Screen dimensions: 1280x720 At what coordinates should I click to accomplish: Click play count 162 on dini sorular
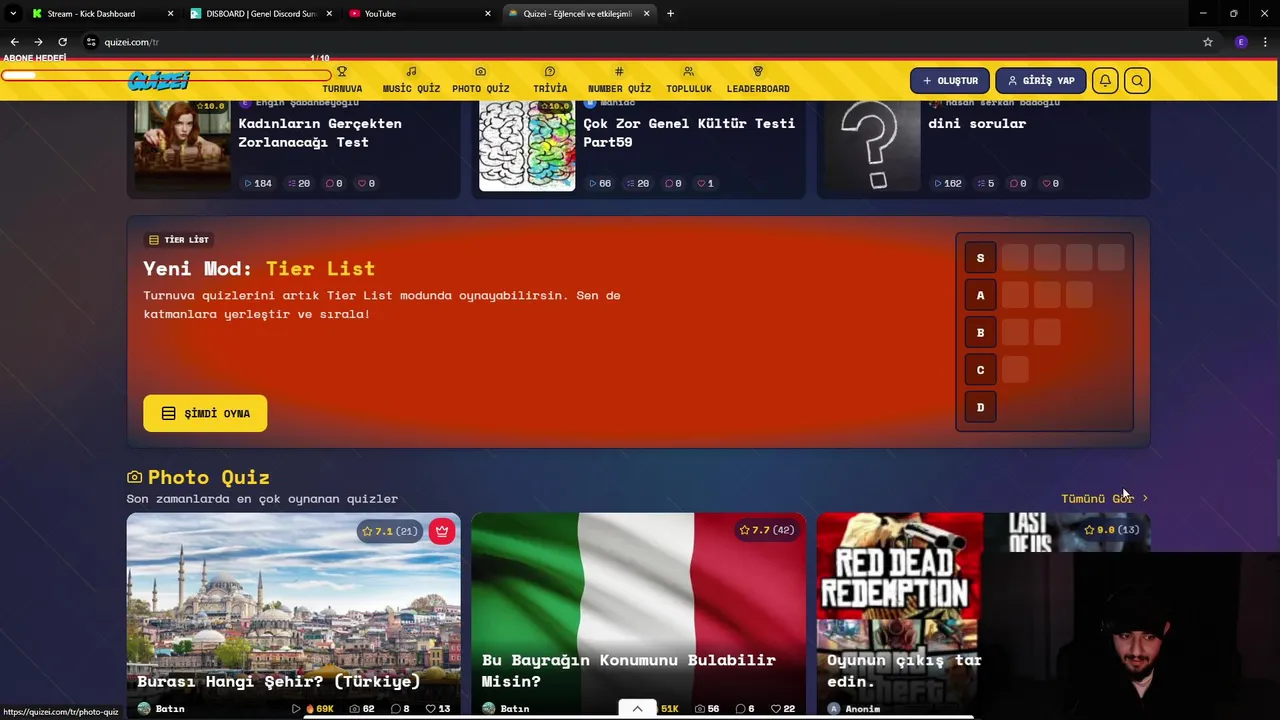[x=947, y=183]
